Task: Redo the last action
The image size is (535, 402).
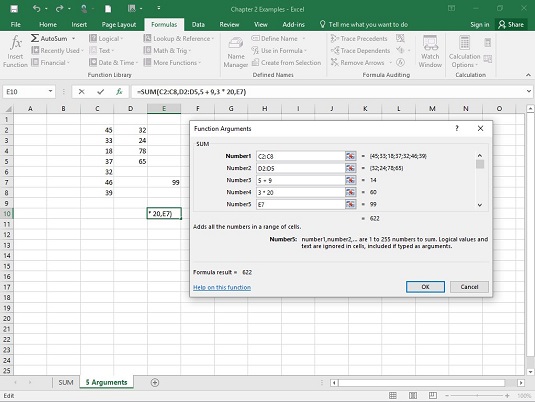Action: 59,9
